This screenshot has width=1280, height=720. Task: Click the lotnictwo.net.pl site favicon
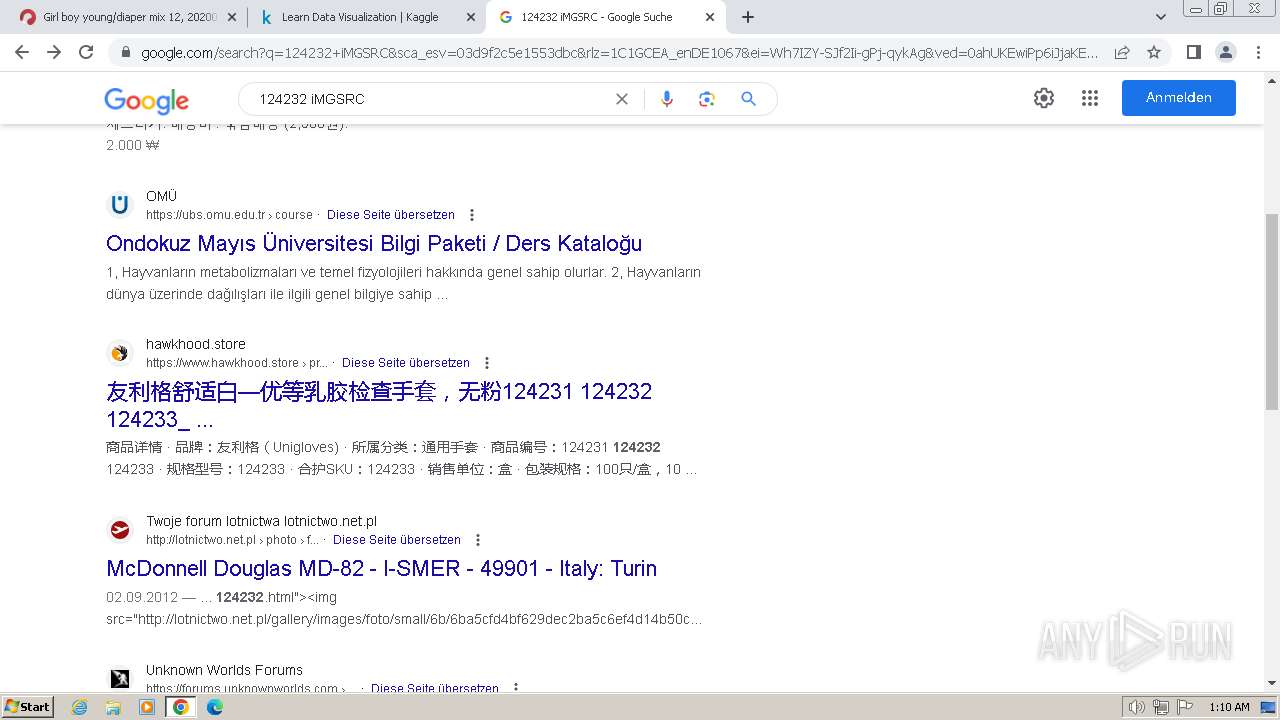click(x=120, y=530)
